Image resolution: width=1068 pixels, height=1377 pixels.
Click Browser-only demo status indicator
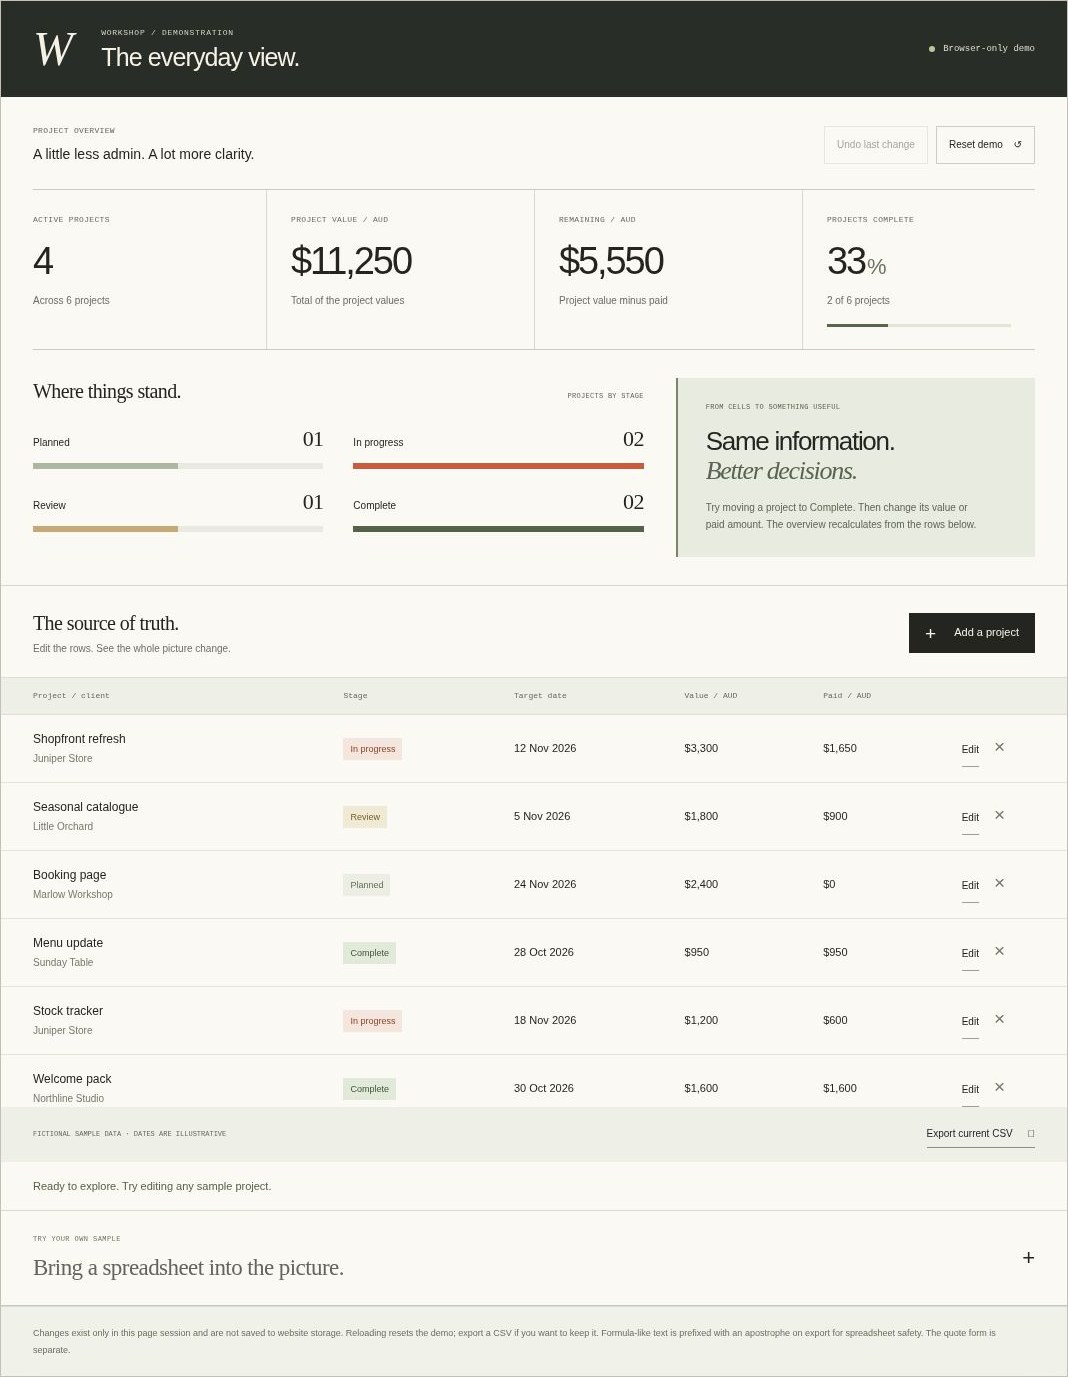pos(982,48)
